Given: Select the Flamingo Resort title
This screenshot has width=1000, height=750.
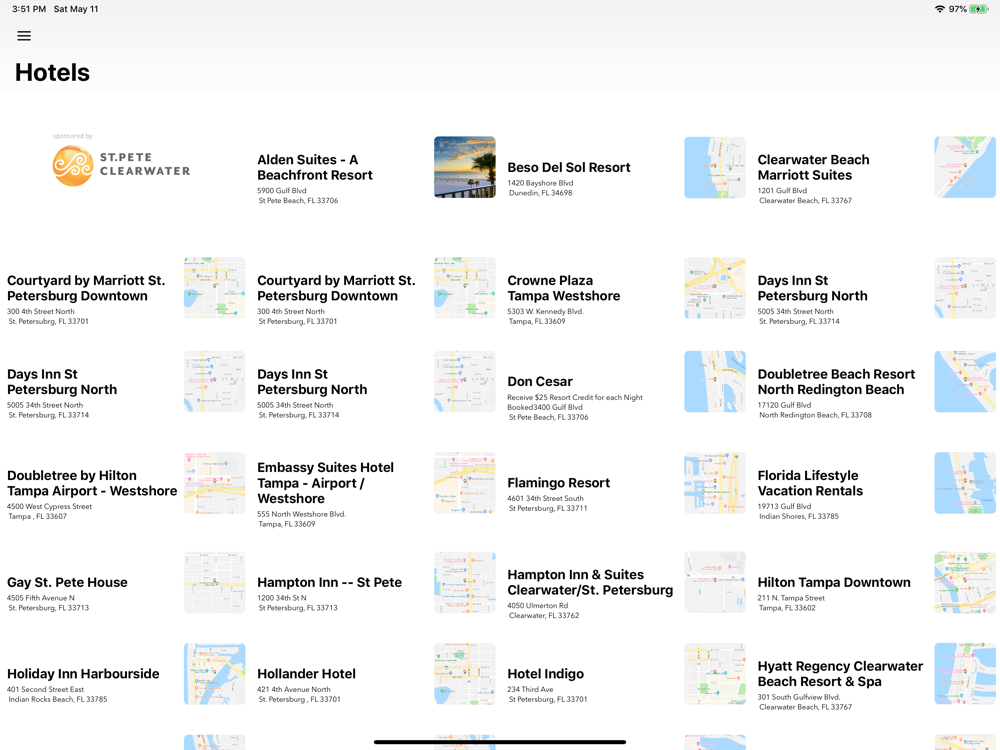Looking at the screenshot, I should pyautogui.click(x=559, y=483).
